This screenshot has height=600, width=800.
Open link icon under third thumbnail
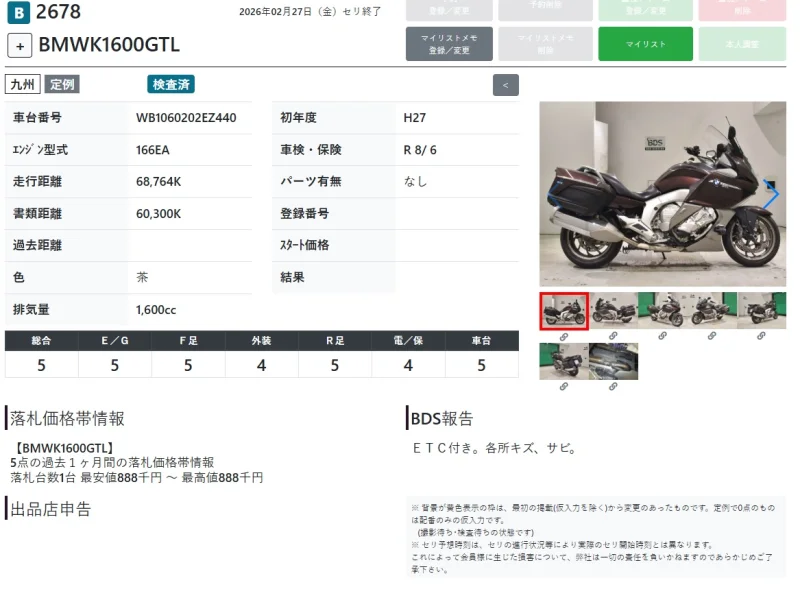coord(662,336)
